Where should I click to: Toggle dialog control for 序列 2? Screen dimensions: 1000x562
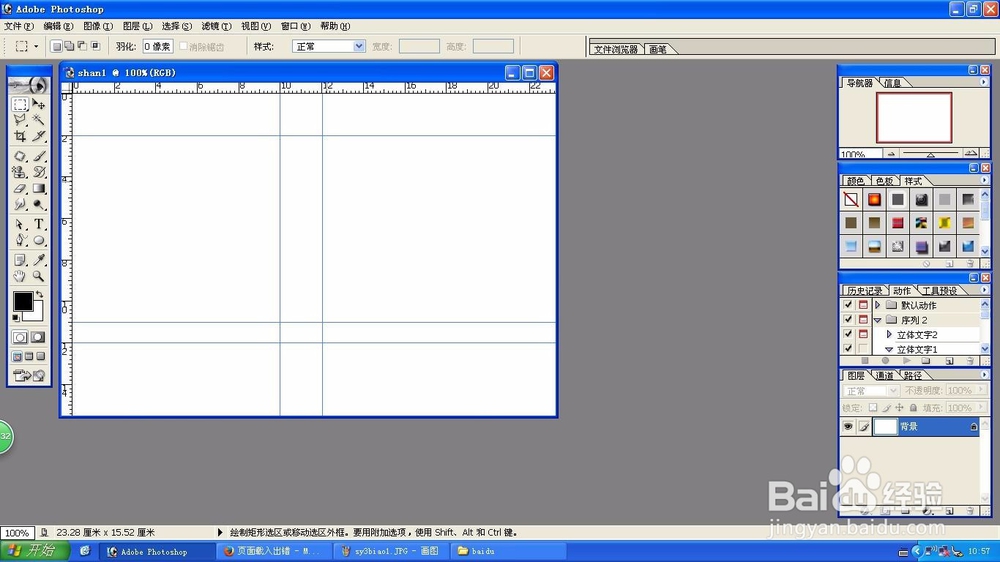(863, 320)
